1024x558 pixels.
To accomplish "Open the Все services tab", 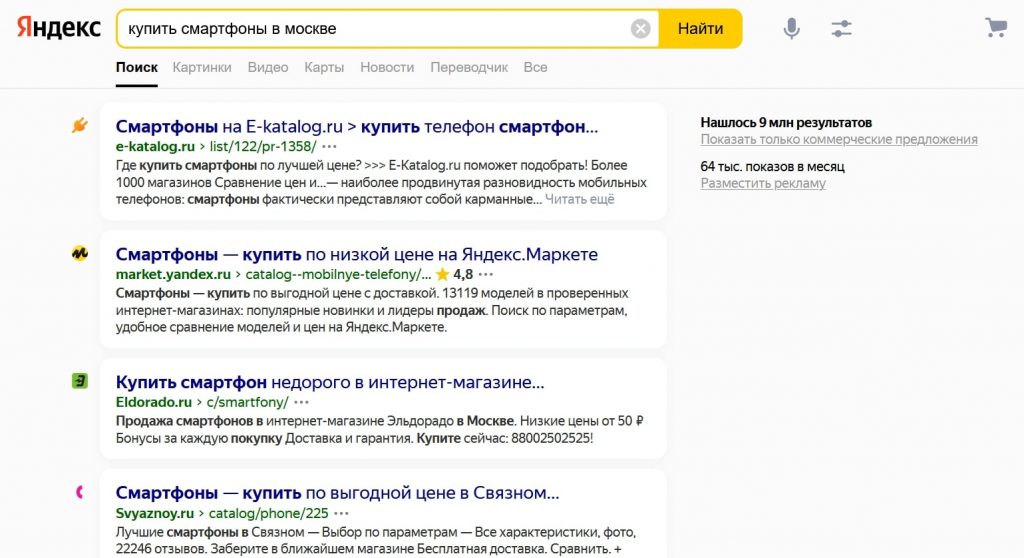I will click(x=536, y=67).
